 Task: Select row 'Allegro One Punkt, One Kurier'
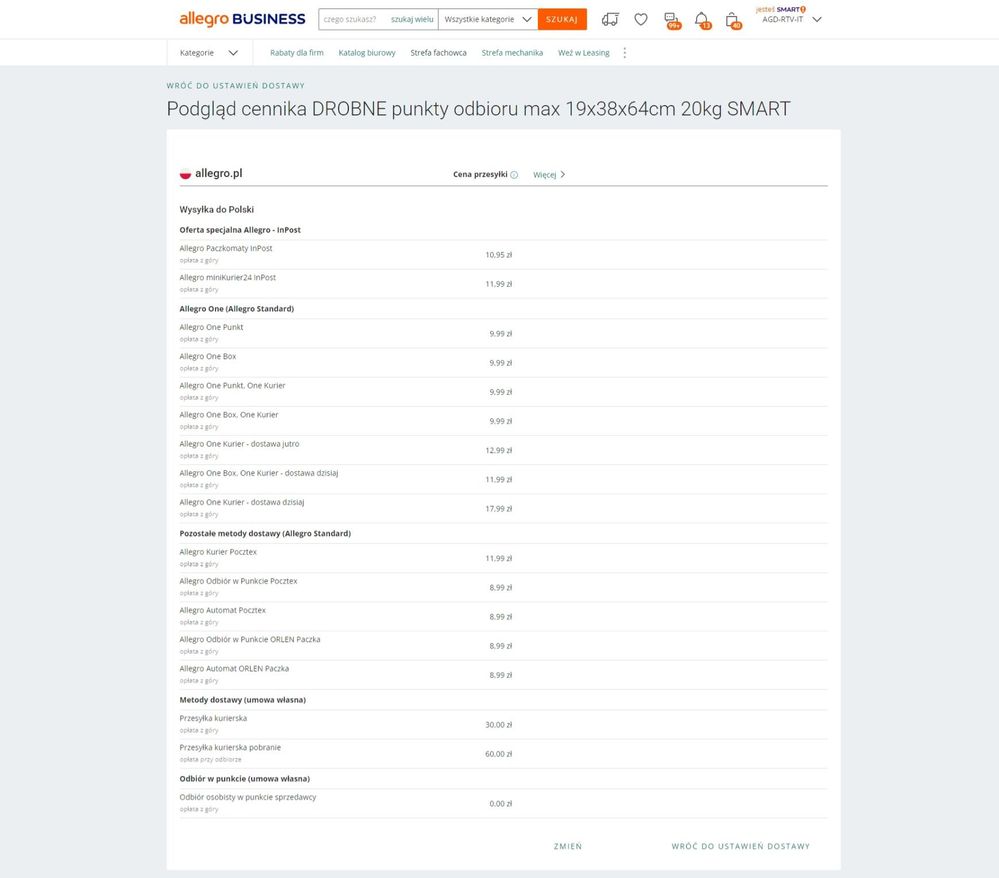pyautogui.click(x=503, y=392)
